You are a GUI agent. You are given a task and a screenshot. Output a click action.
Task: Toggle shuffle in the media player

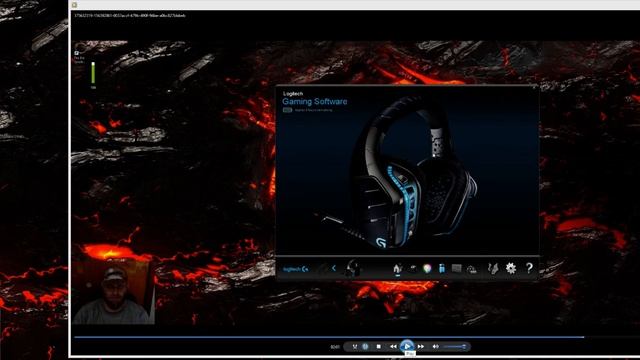354,347
